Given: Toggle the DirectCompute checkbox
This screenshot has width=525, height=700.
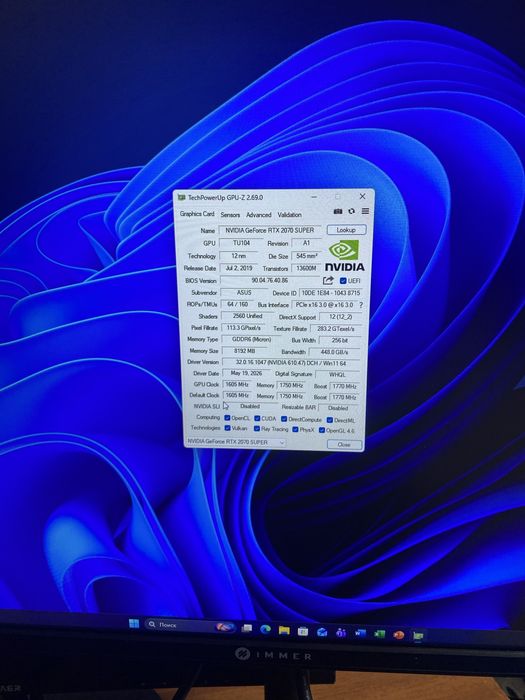Looking at the screenshot, I should [x=284, y=419].
